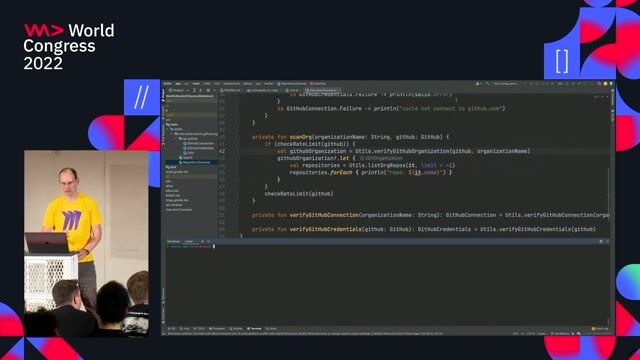Select App.kt in project tree

pyautogui.click(x=186, y=158)
